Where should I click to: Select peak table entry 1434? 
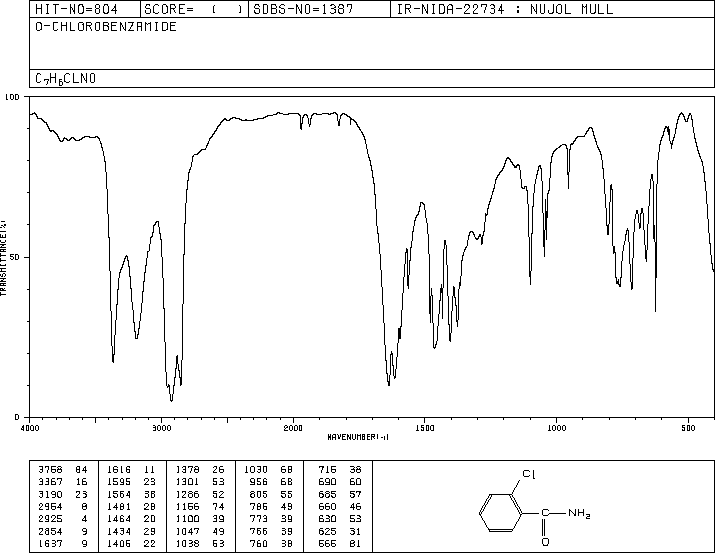tap(131, 531)
